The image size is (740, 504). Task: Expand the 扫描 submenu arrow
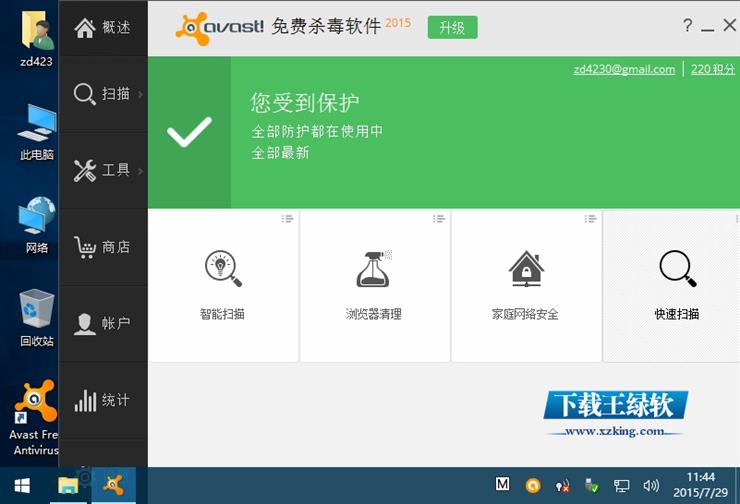tap(141, 94)
